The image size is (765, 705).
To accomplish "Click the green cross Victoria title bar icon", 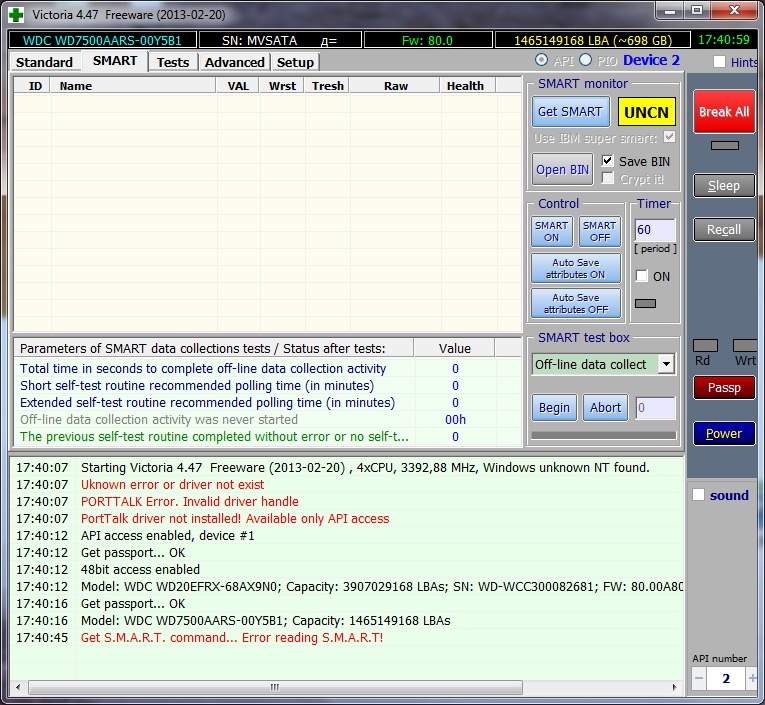I will point(16,15).
